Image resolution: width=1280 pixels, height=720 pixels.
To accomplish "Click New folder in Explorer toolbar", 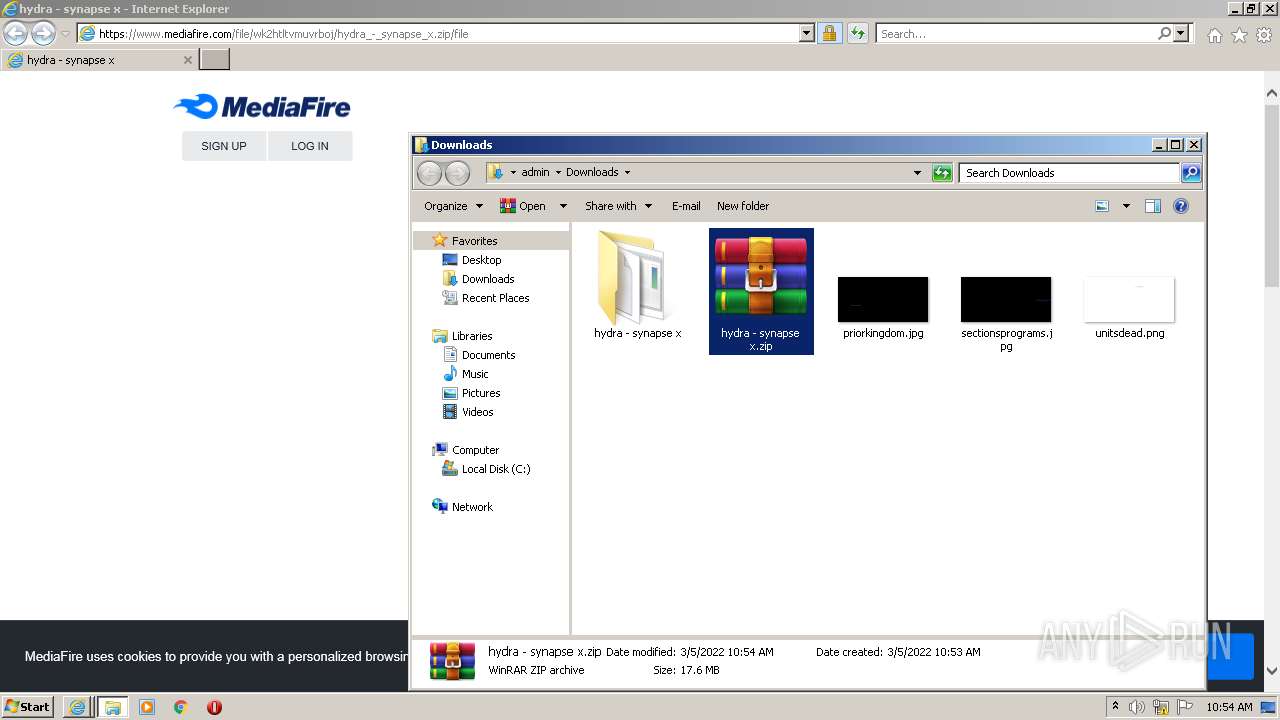I will 743,206.
